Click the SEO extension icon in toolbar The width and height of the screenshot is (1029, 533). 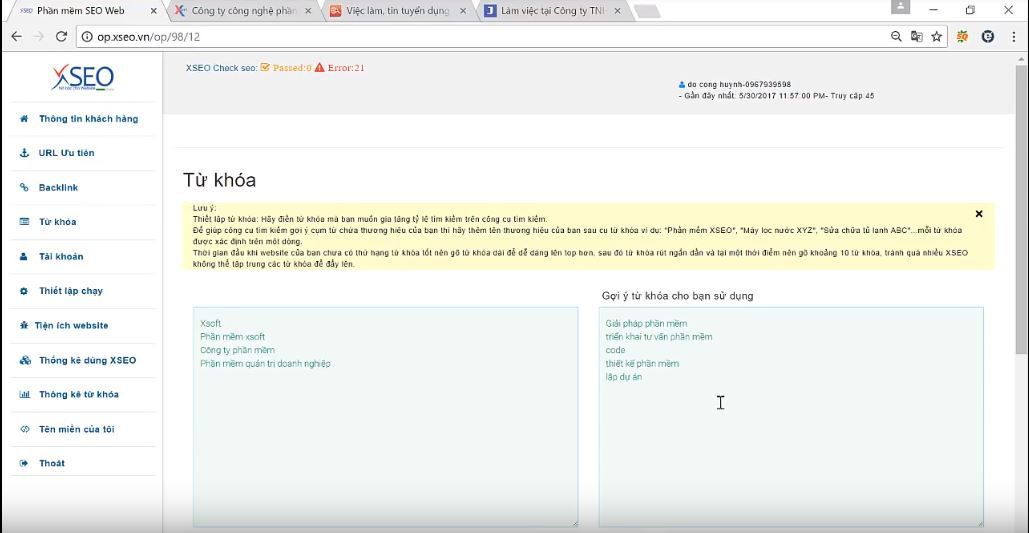click(x=962, y=37)
